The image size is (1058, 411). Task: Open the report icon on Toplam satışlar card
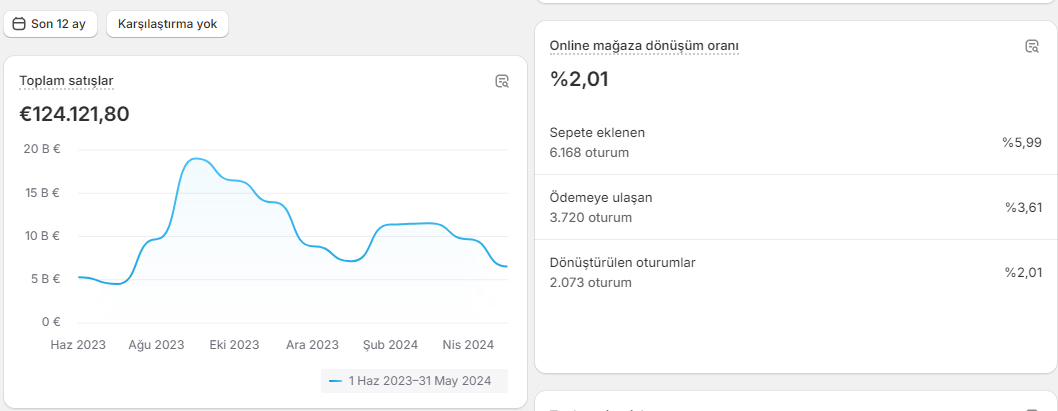click(501, 82)
